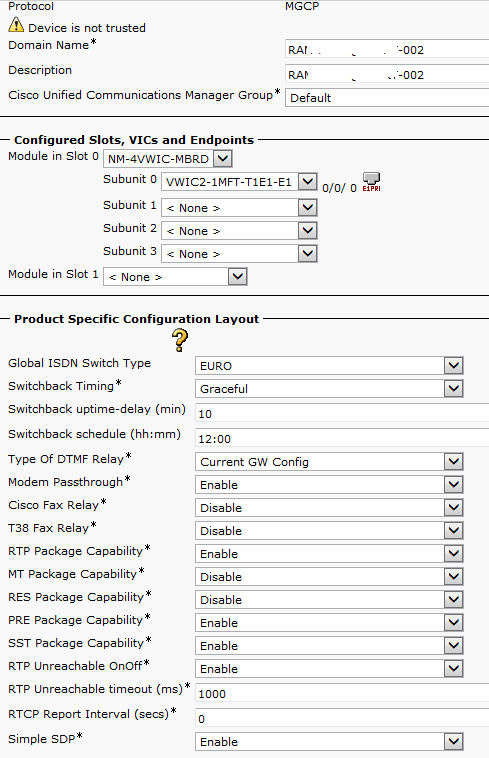Open the RTP Package Capability dropdown
This screenshot has width=489, height=758.
coord(329,554)
